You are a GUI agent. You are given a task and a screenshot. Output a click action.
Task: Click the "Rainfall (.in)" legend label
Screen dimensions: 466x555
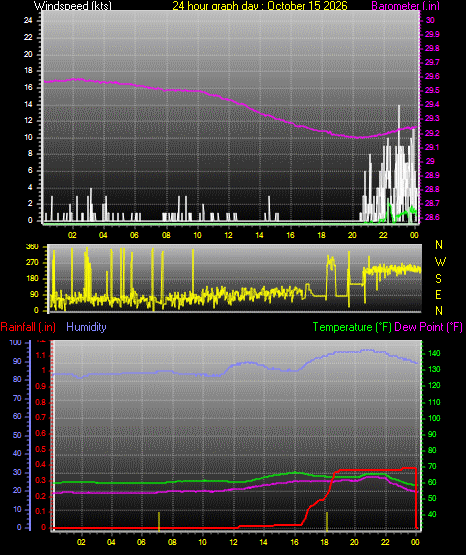coord(28,327)
